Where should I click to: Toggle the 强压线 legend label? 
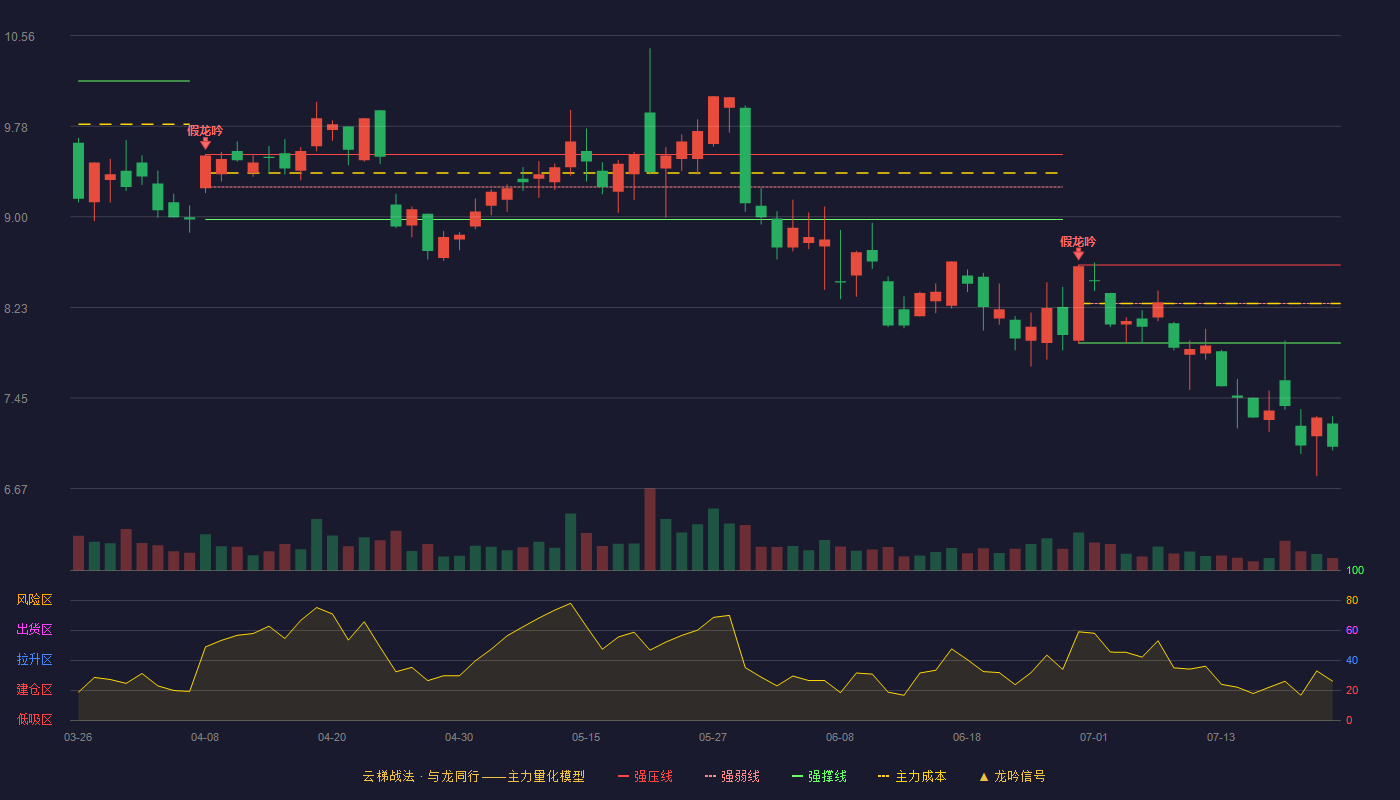[653, 776]
